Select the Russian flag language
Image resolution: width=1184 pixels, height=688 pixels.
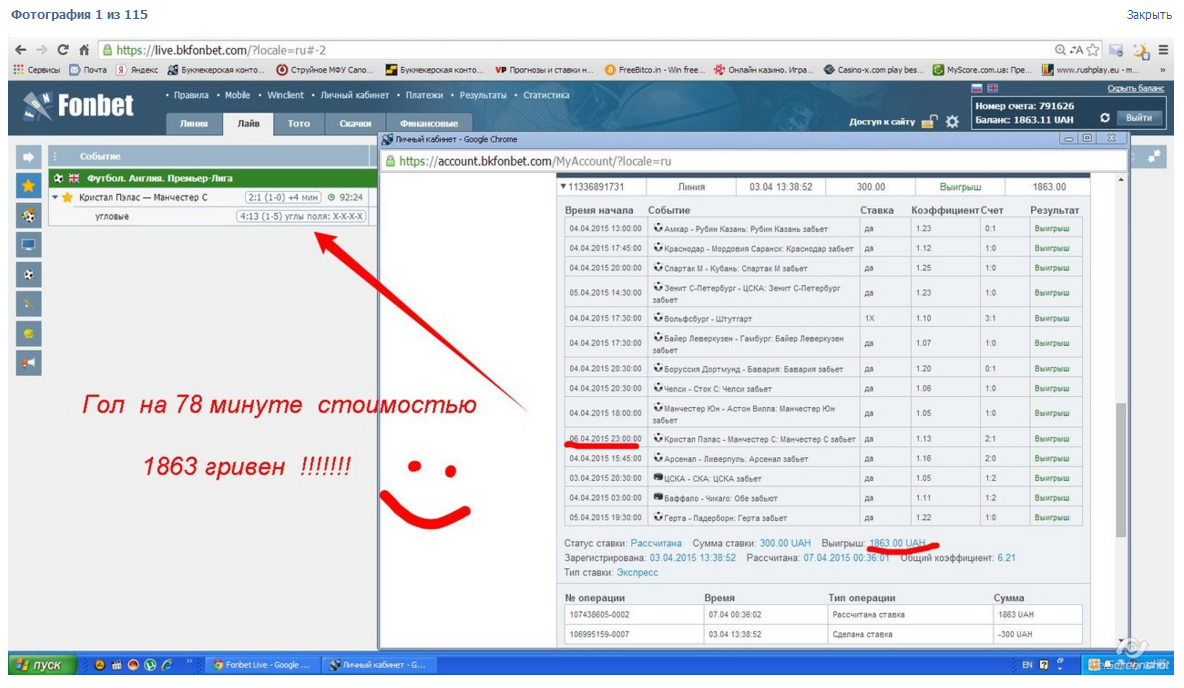[977, 88]
